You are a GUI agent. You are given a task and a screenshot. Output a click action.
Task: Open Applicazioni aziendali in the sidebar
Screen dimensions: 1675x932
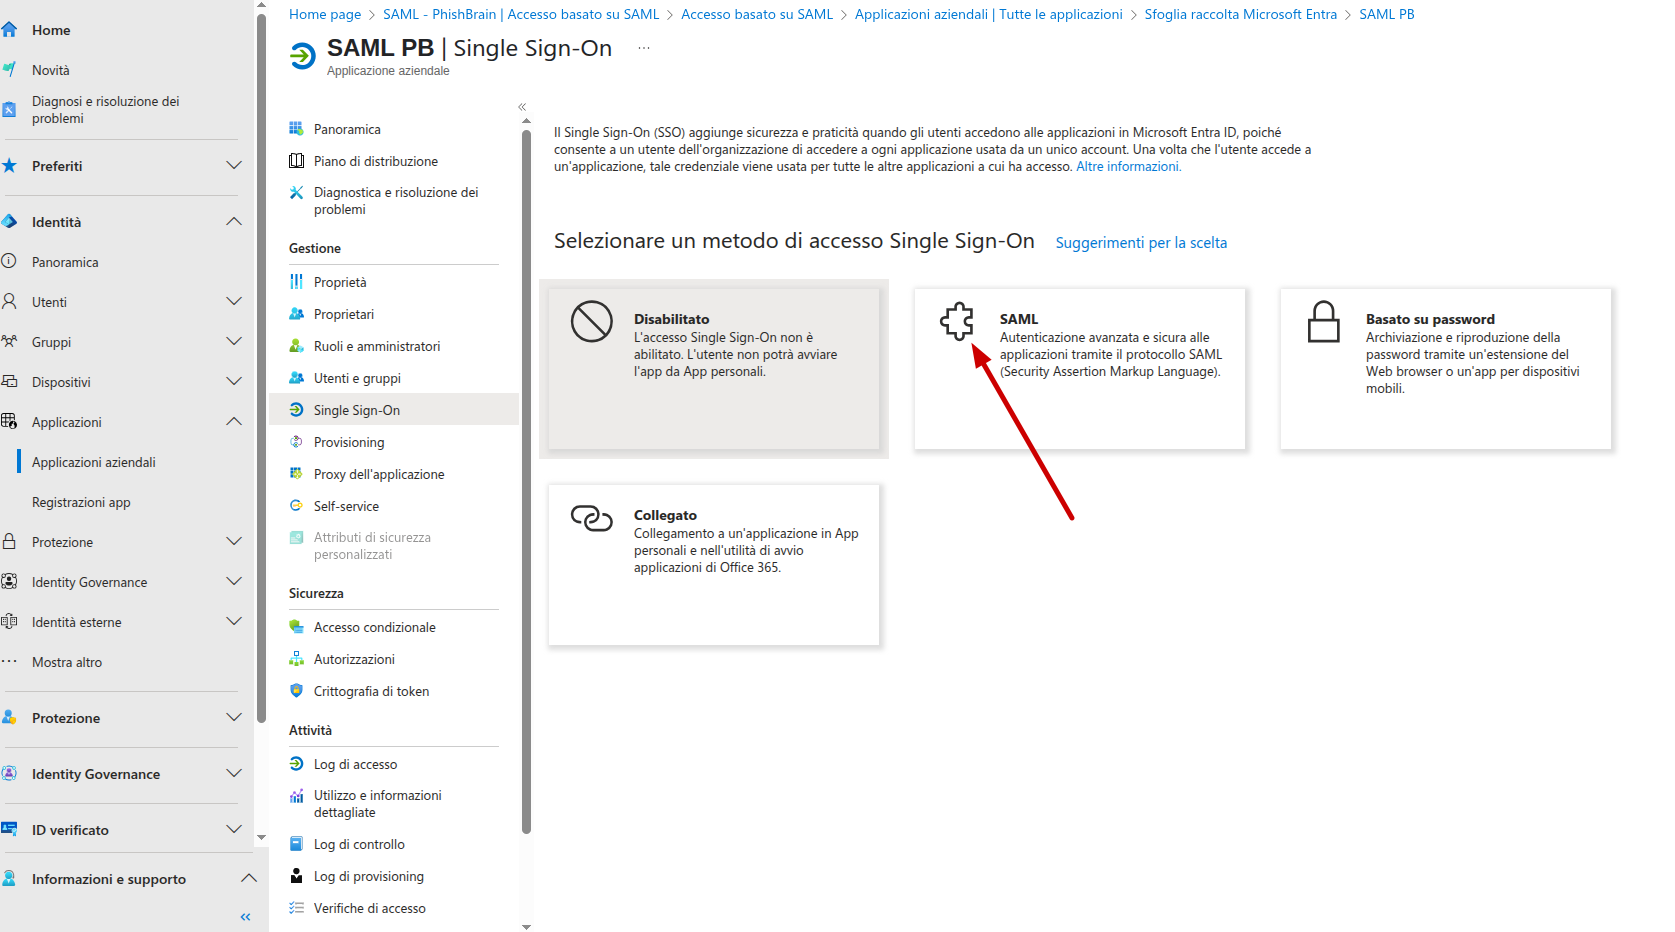[x=94, y=462]
